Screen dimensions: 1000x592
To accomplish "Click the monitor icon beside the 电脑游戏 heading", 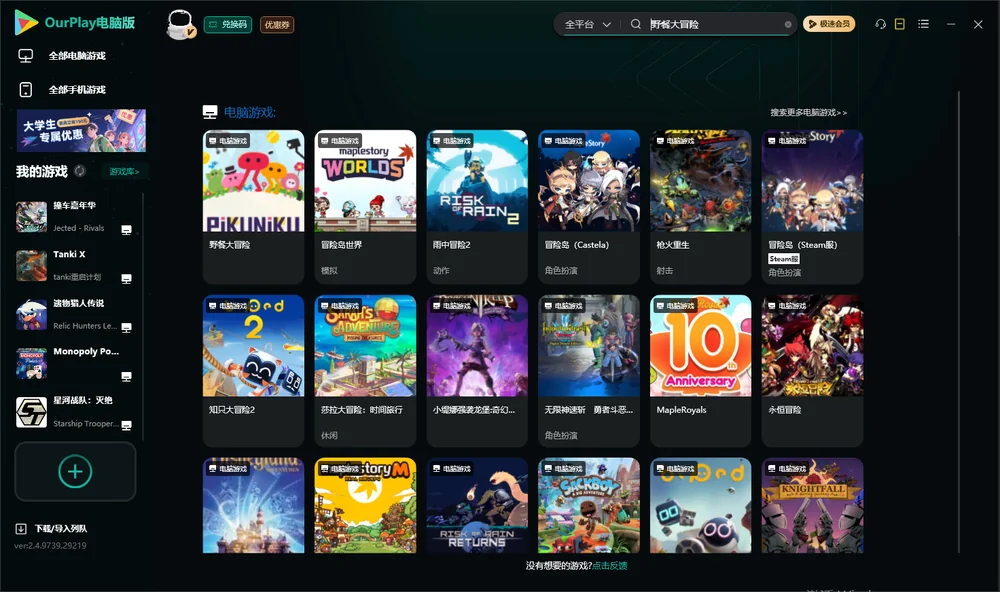I will pos(210,112).
